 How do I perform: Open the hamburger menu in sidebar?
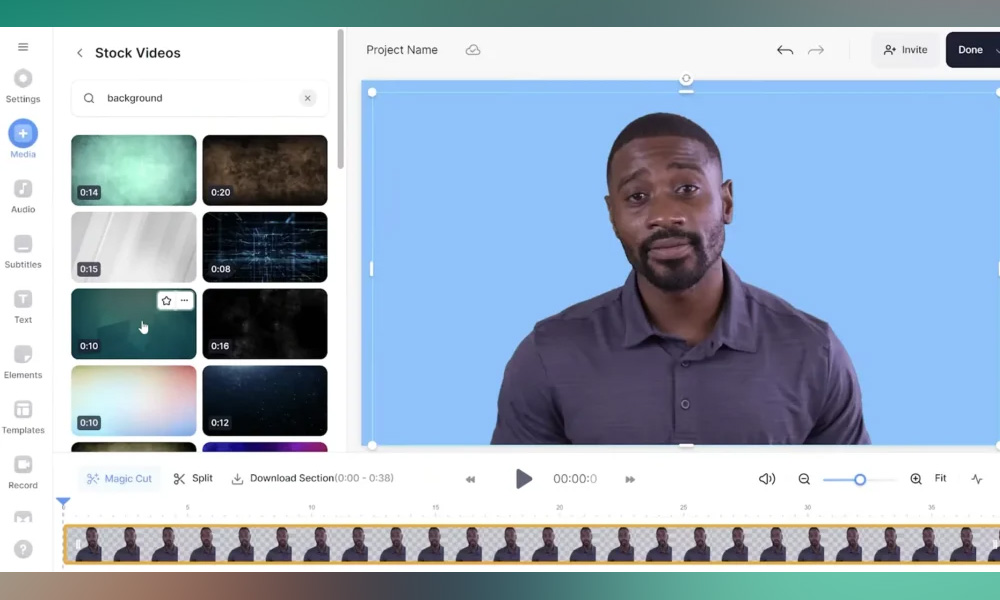[x=23, y=47]
